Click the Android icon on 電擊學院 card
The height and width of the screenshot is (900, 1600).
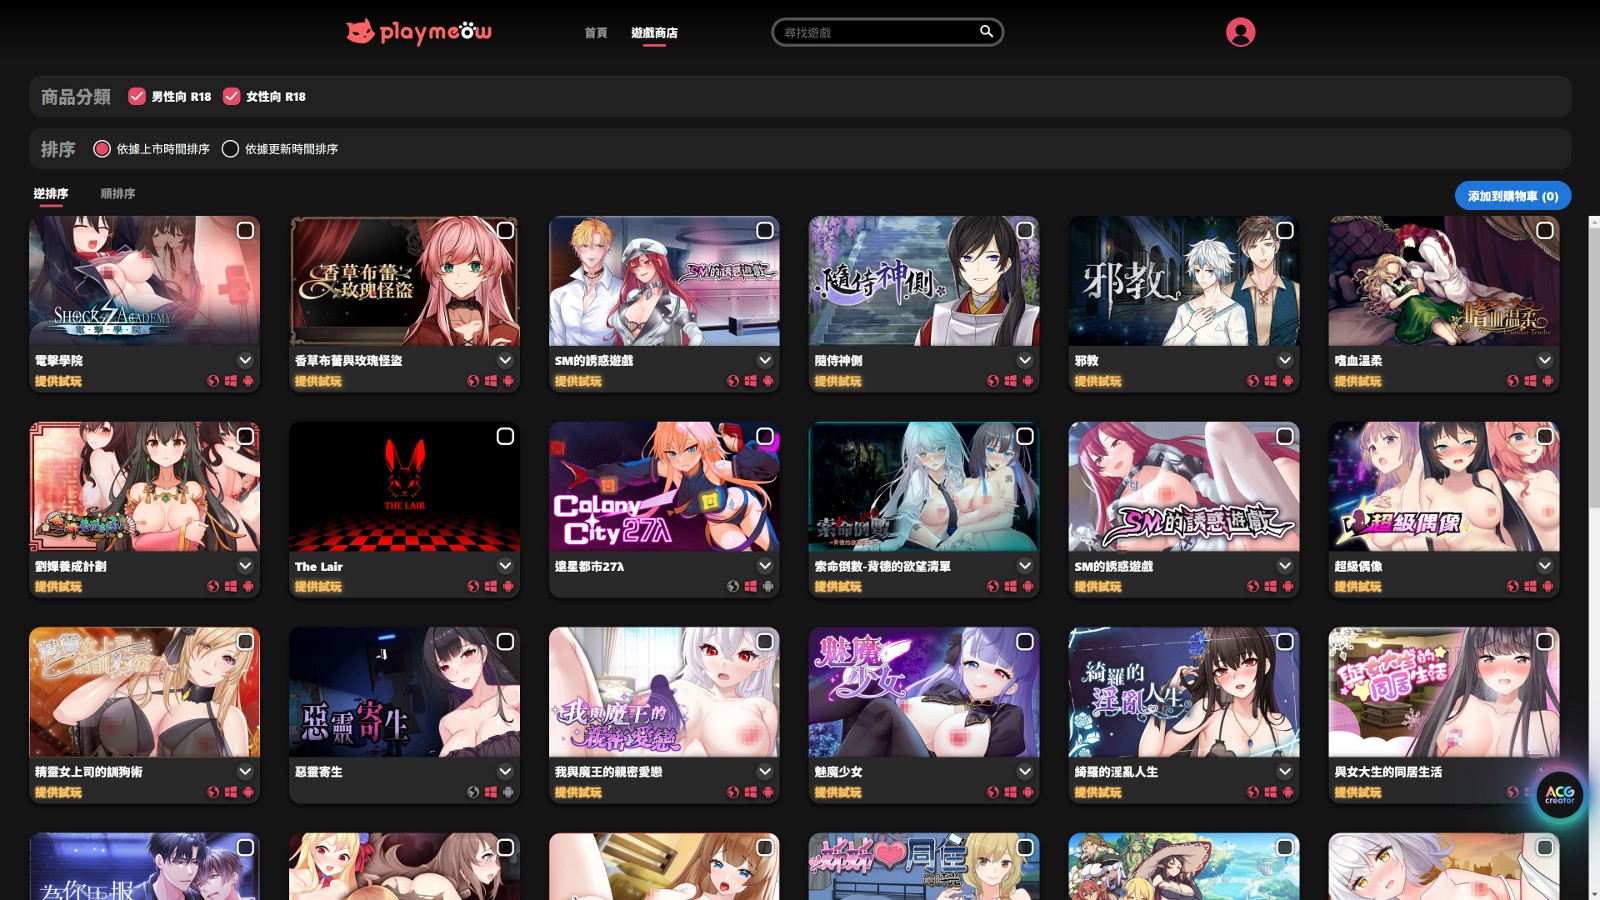(248, 381)
